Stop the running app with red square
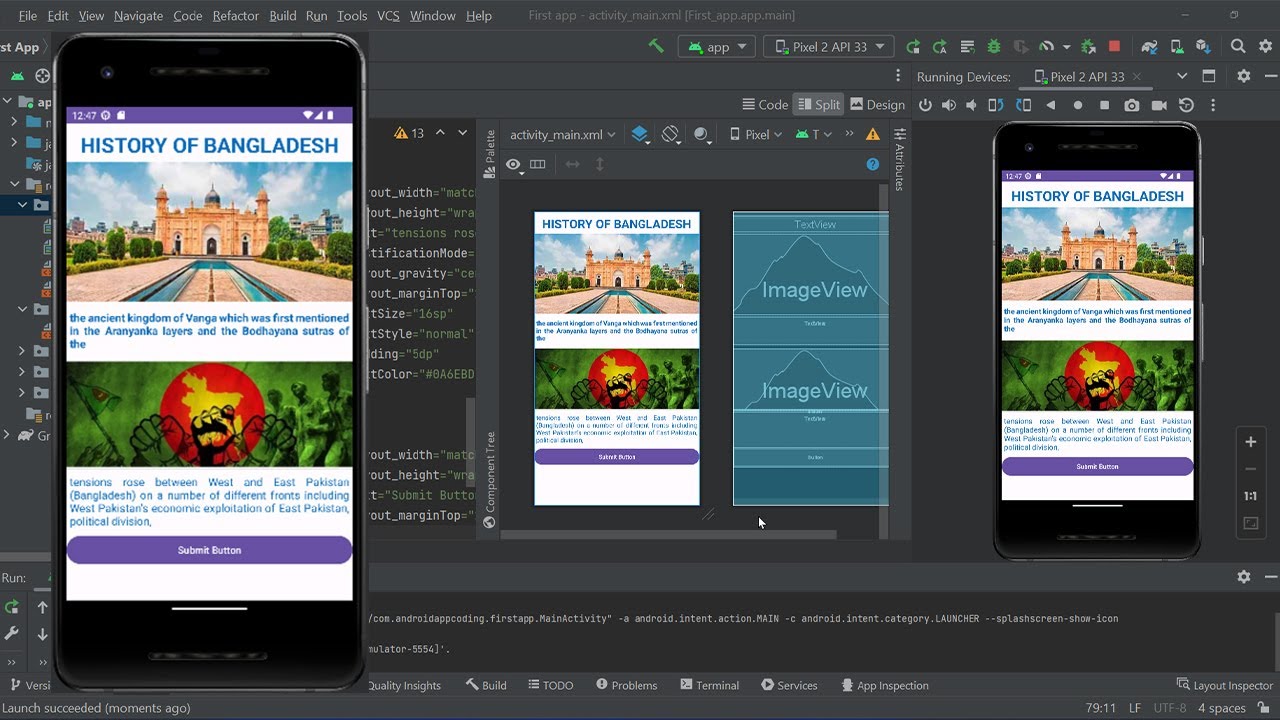 (1114, 47)
